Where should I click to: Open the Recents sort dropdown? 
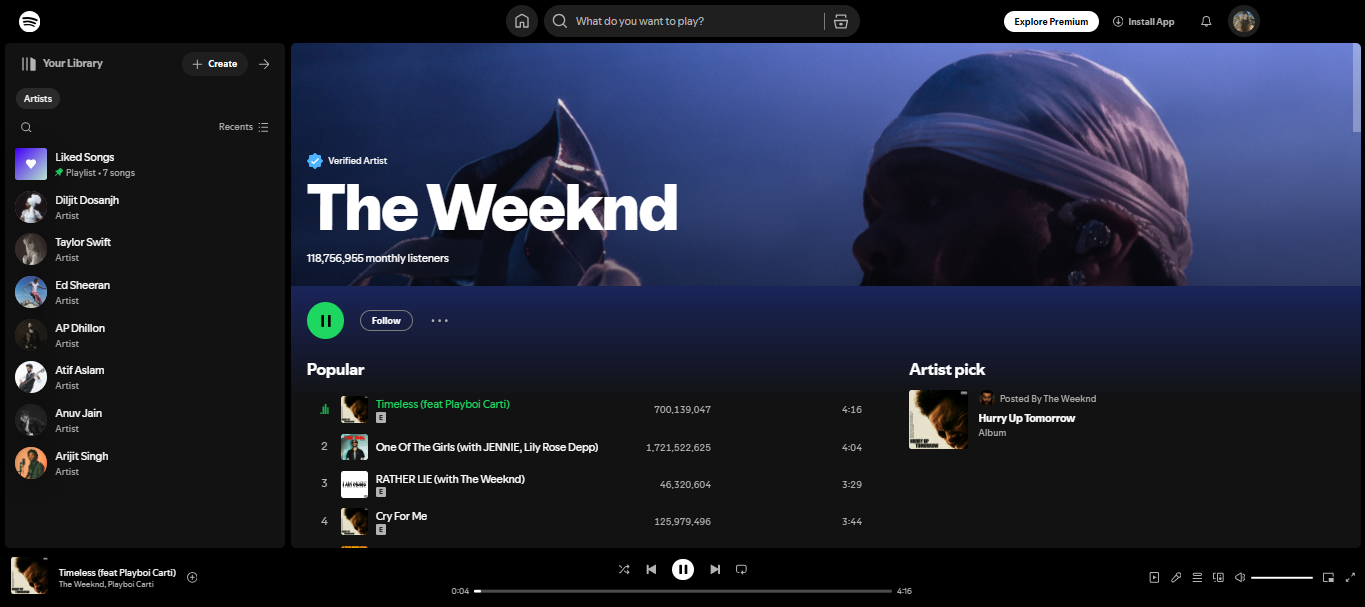coord(243,127)
